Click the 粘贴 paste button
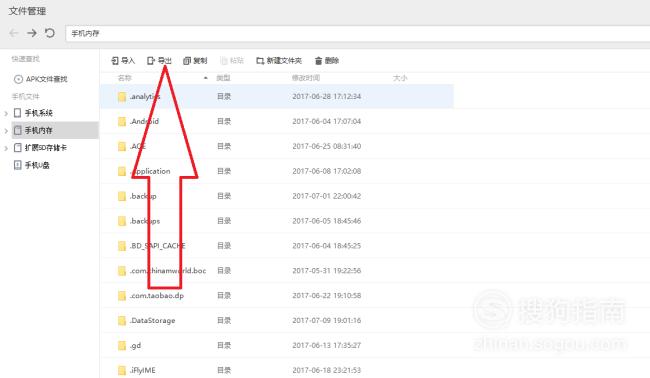This screenshot has height=378, width=650. pos(232,61)
